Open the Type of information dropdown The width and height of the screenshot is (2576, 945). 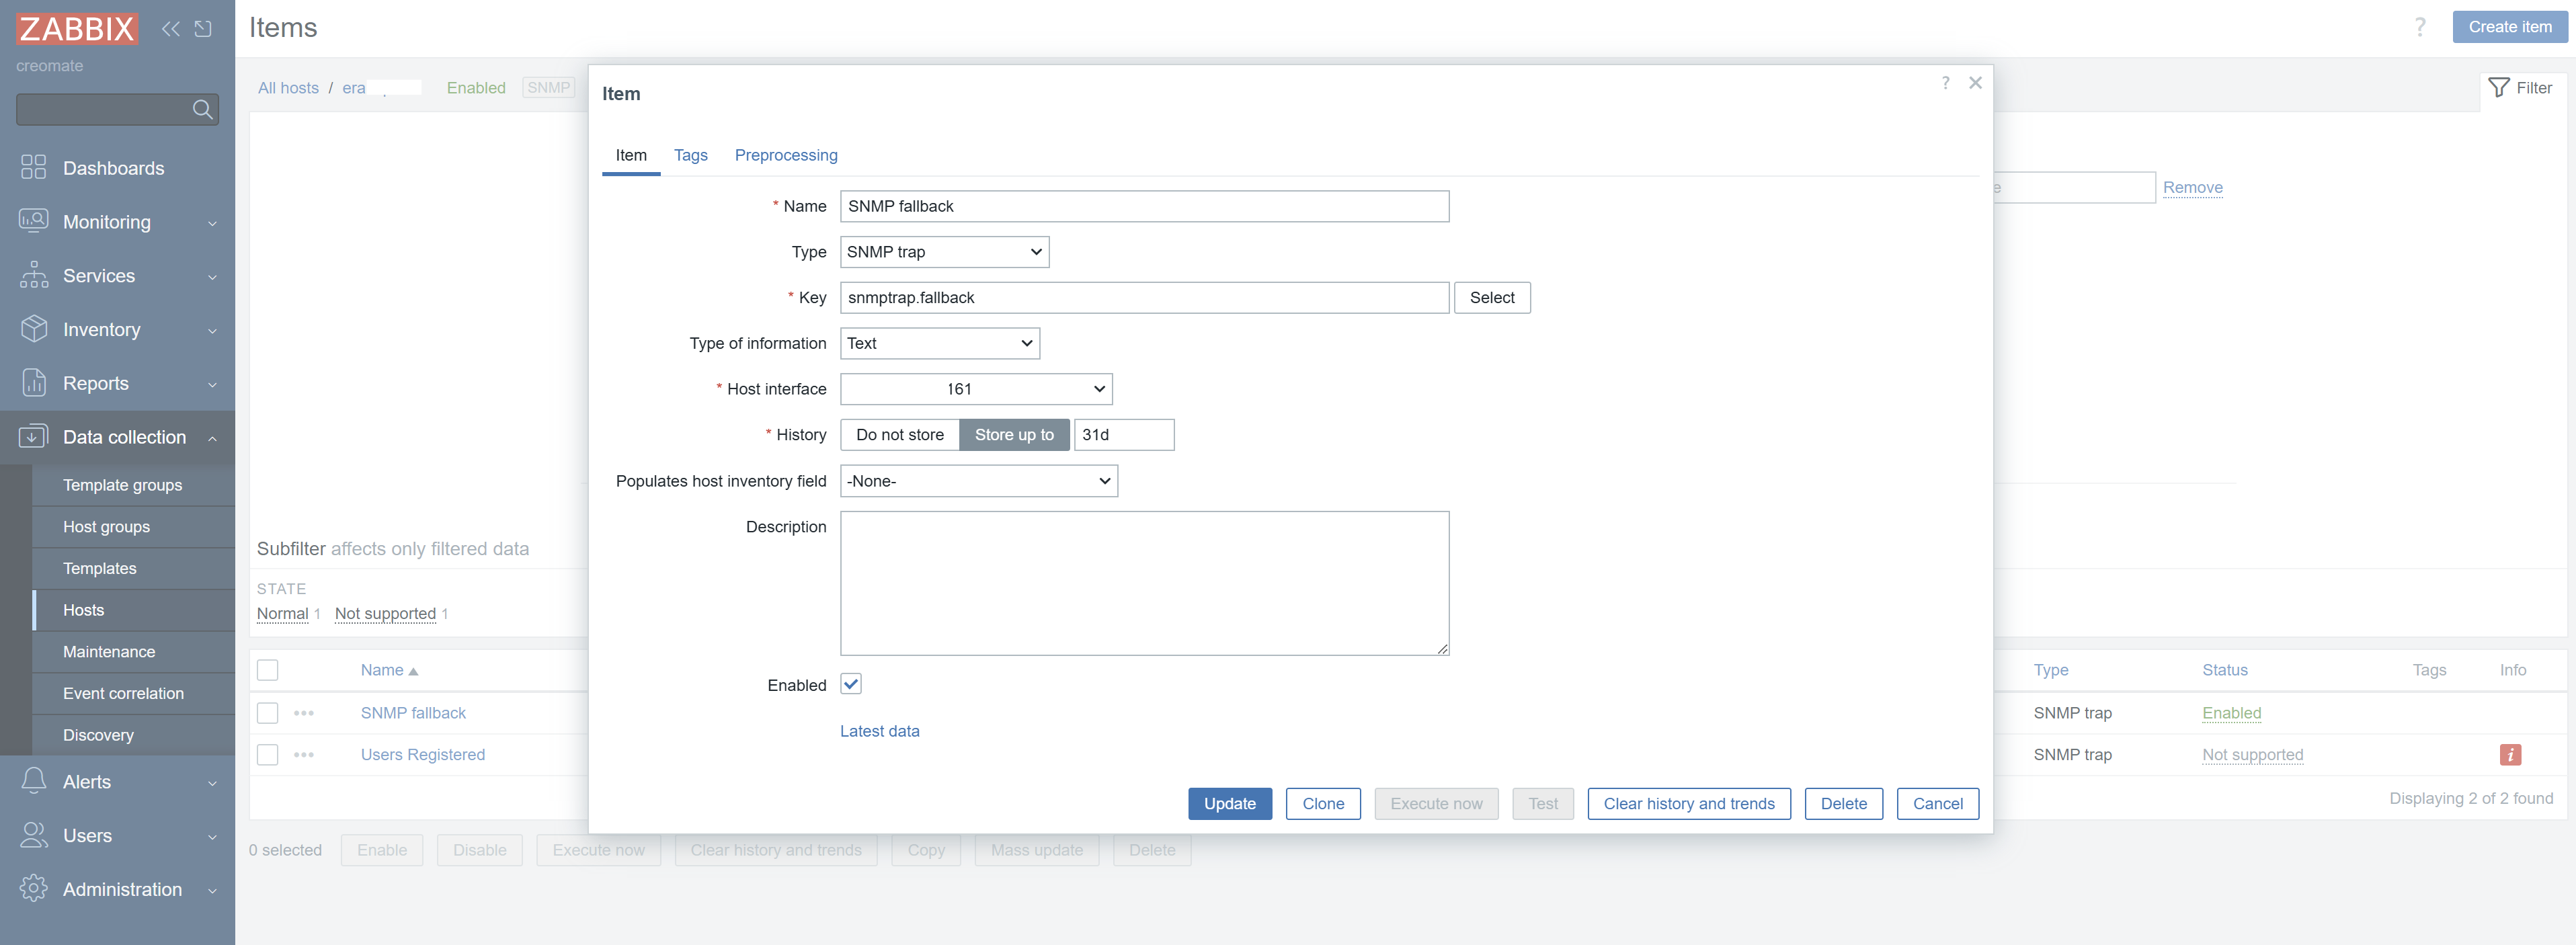tap(939, 343)
